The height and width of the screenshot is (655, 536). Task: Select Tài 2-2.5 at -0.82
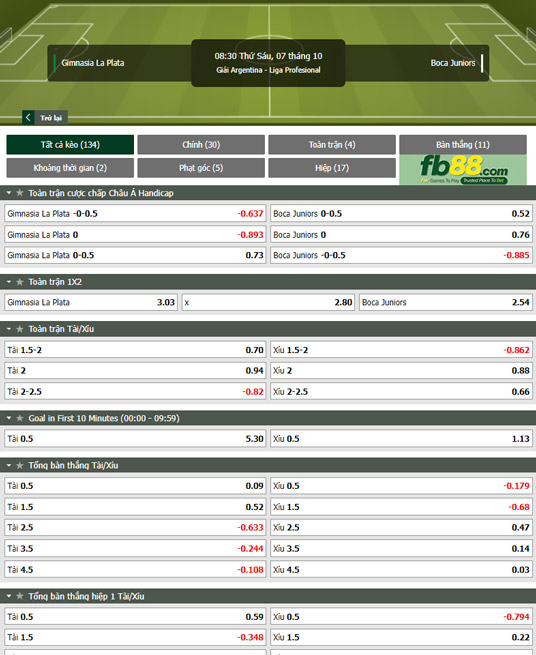click(x=135, y=391)
